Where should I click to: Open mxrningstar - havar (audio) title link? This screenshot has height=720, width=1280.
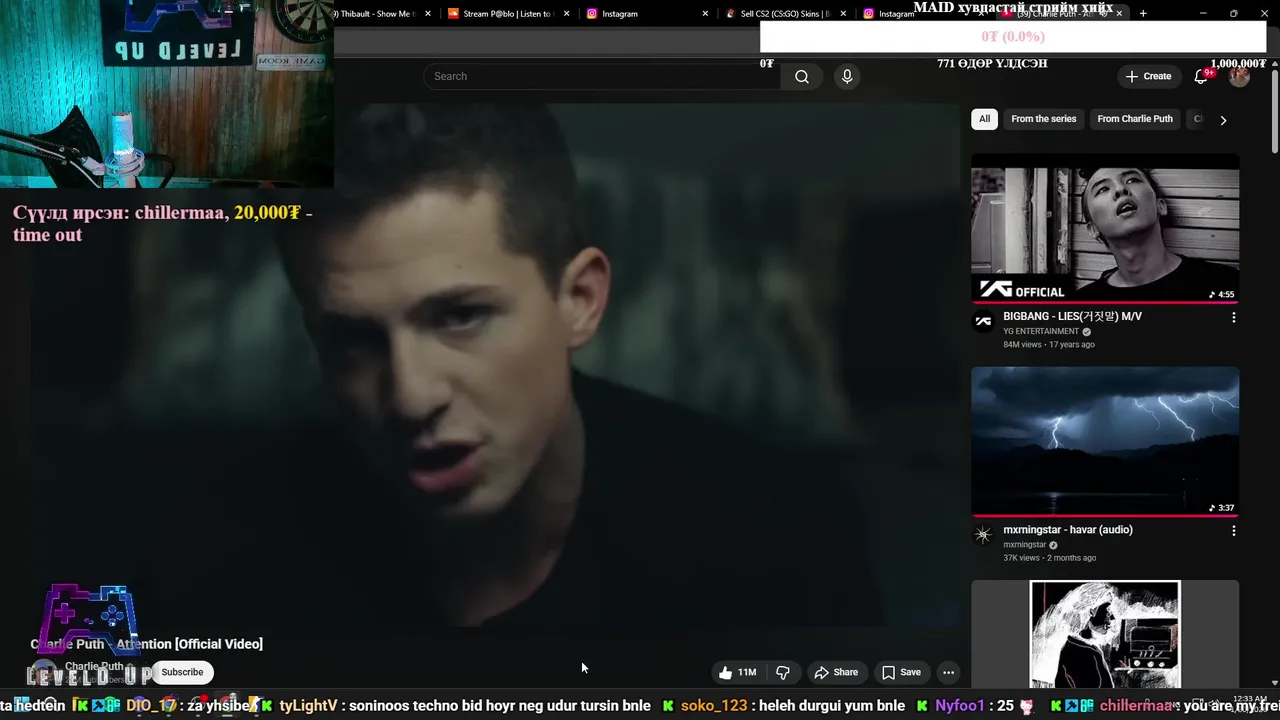1068,530
